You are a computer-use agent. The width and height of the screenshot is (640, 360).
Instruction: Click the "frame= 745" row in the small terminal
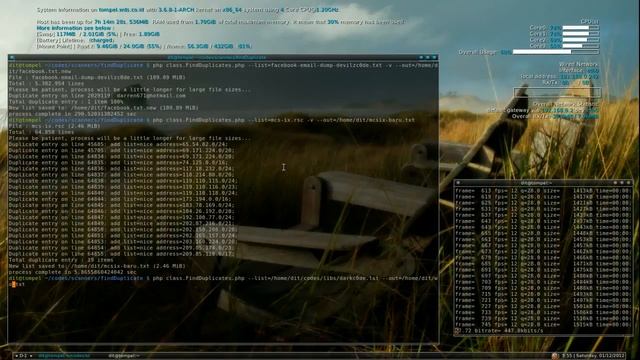pos(543,324)
